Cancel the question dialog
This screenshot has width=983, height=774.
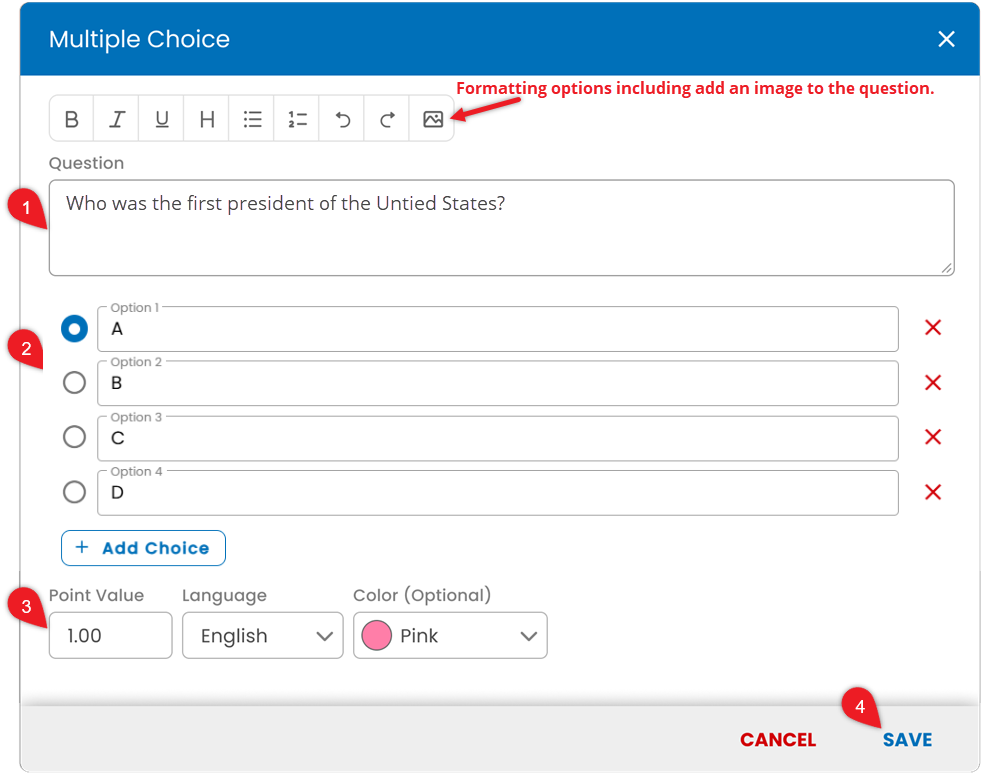(x=778, y=740)
